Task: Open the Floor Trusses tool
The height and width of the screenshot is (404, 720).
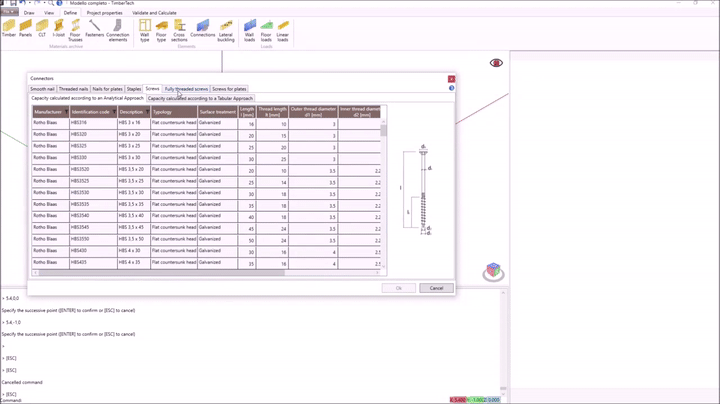Action: point(75,29)
